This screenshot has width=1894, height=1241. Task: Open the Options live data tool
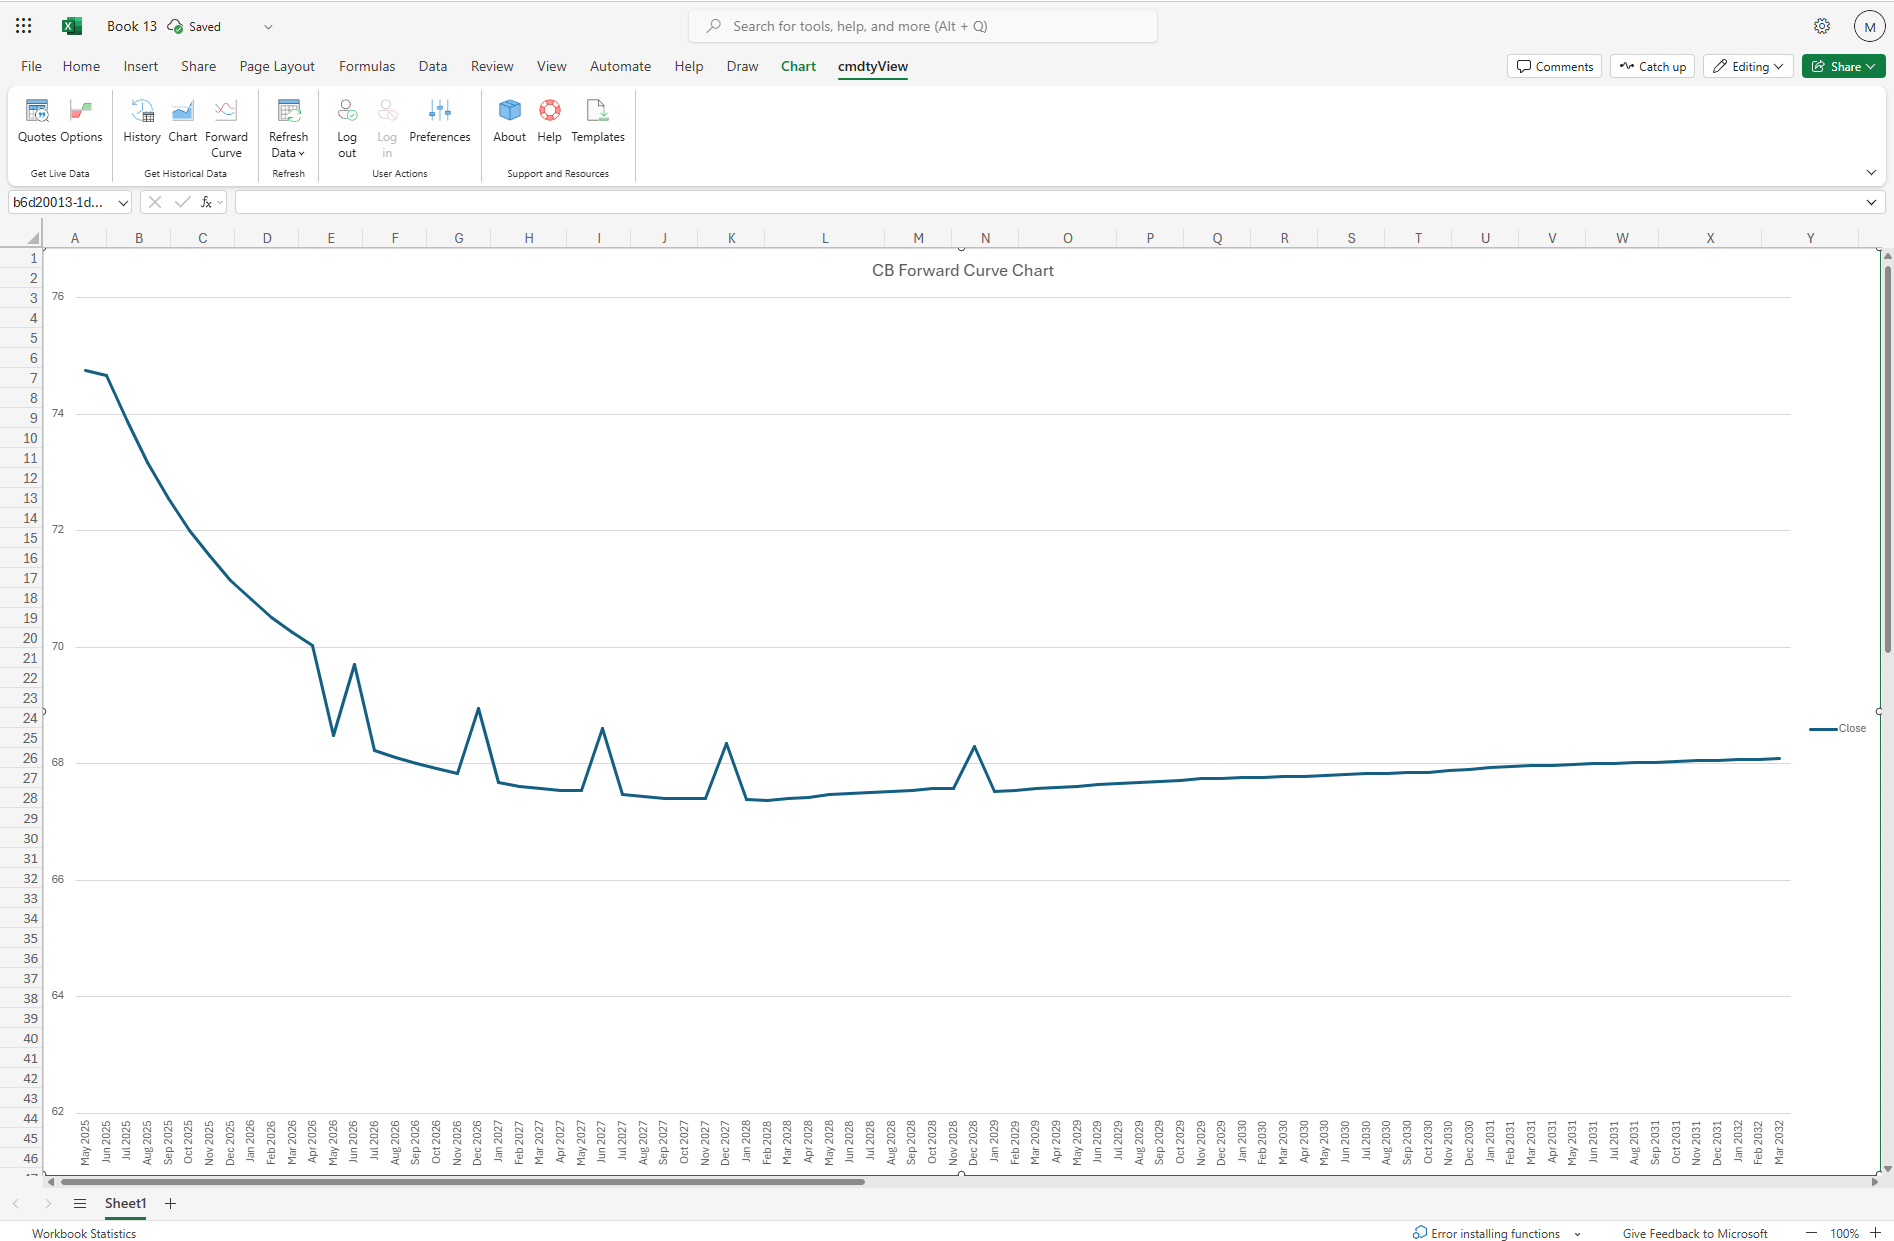81,121
